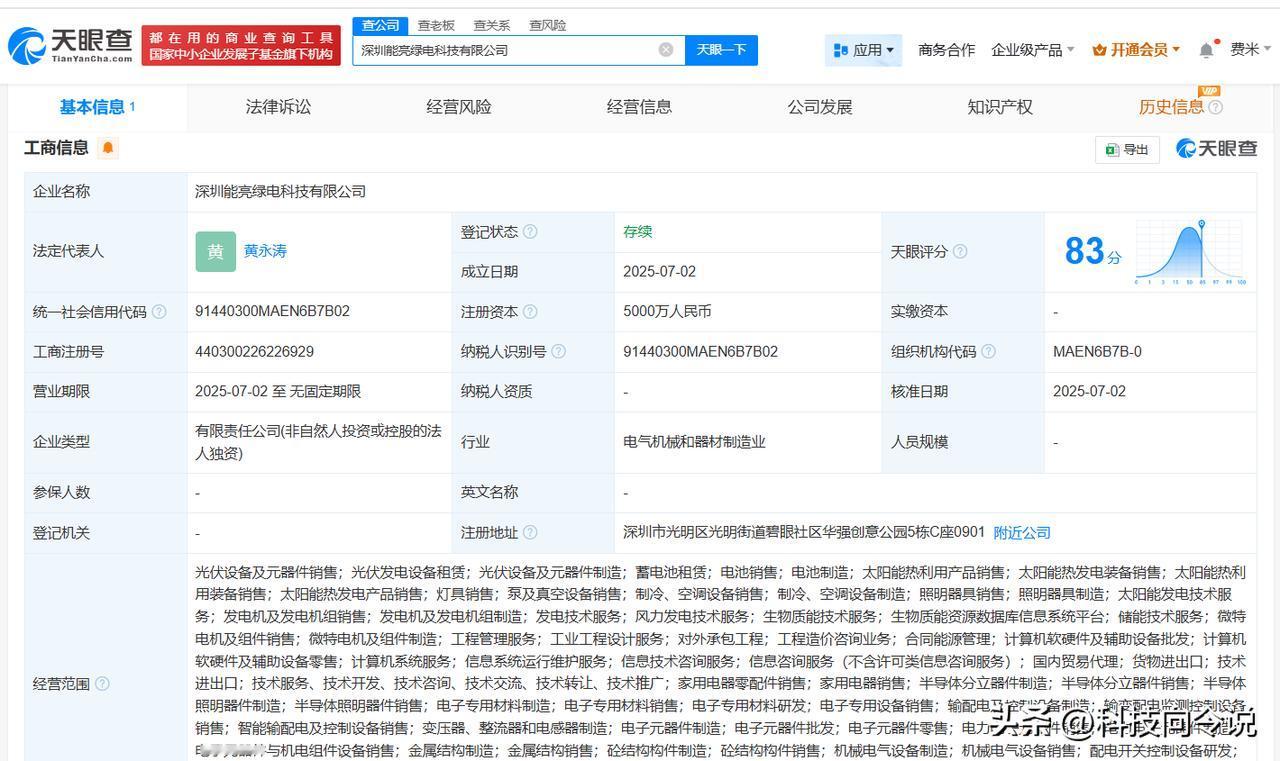1280x761 pixels.
Task: Open the 公司发展 tab
Action: coord(820,107)
